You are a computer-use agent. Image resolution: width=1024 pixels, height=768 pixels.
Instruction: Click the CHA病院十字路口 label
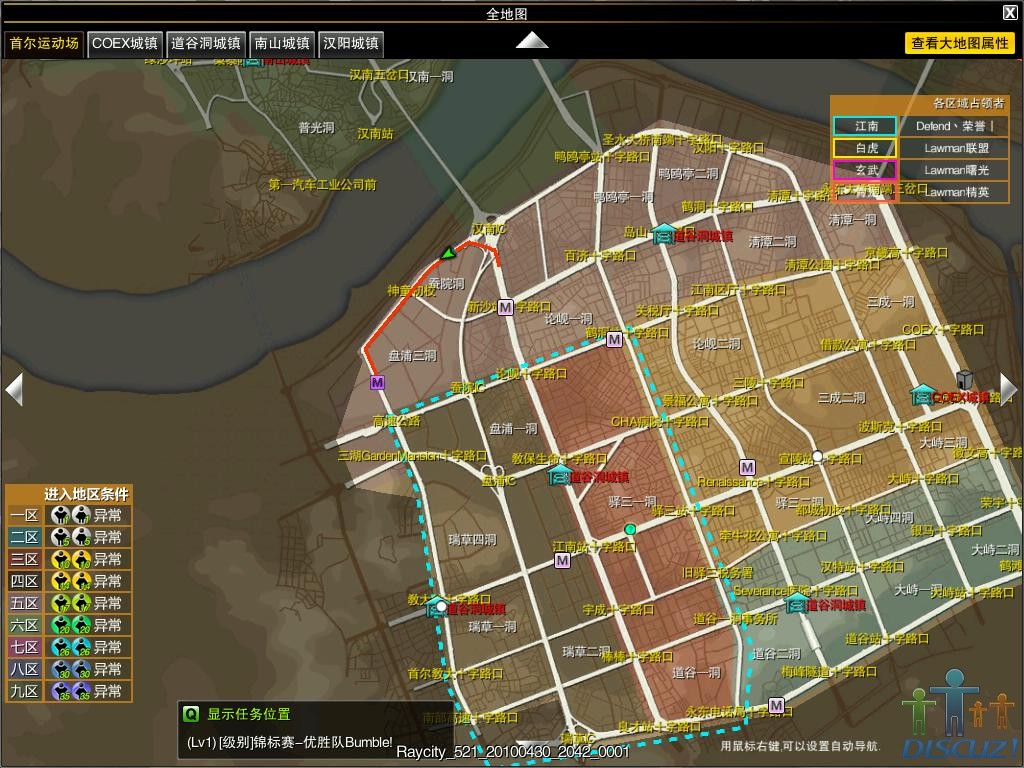pos(660,422)
